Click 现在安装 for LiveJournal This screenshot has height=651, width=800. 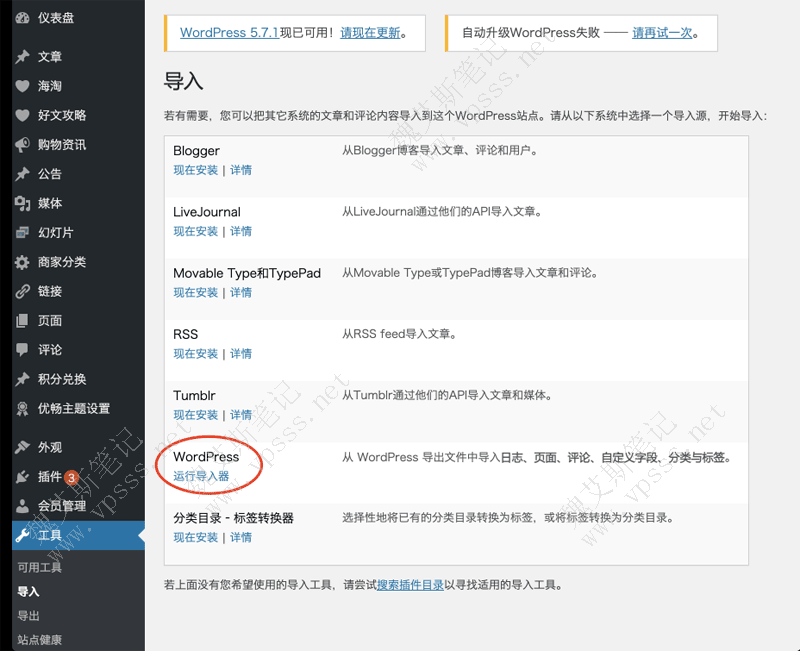coord(196,231)
